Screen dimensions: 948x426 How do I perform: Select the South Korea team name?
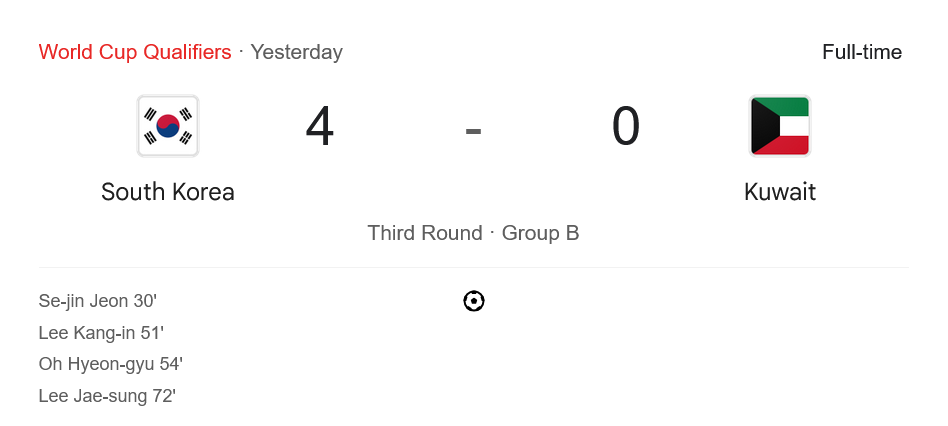168,192
